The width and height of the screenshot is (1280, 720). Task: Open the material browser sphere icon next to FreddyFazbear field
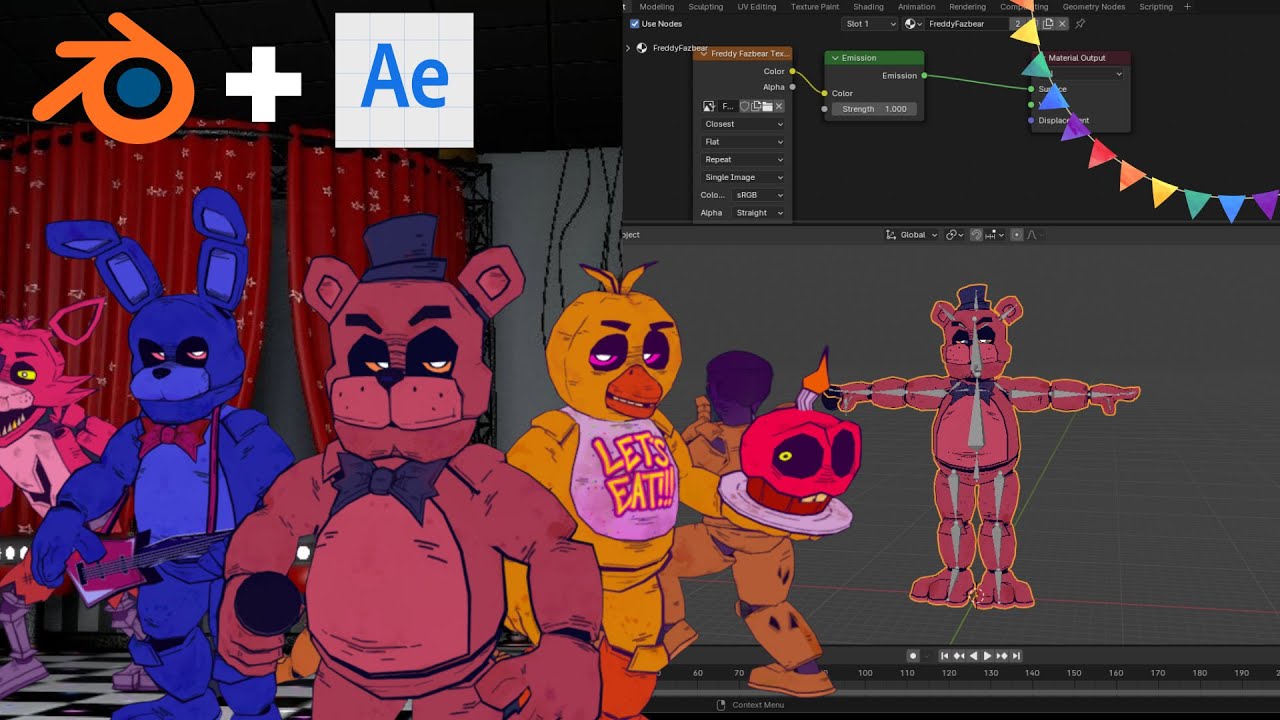coord(912,24)
